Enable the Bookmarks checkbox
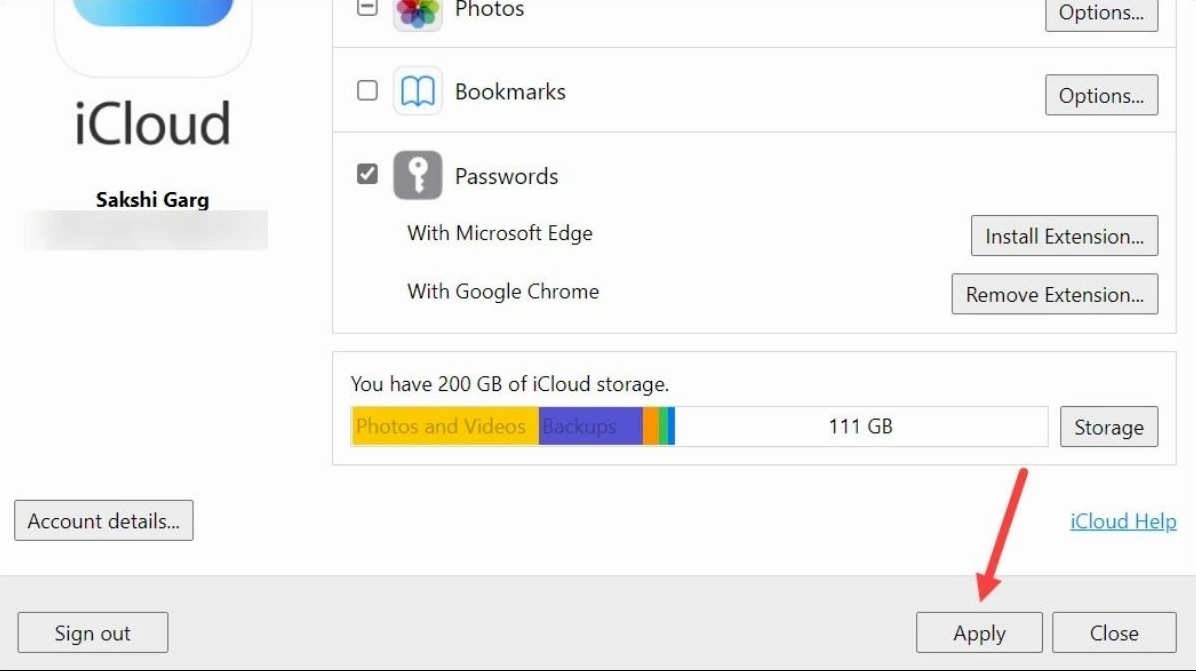 click(x=368, y=91)
